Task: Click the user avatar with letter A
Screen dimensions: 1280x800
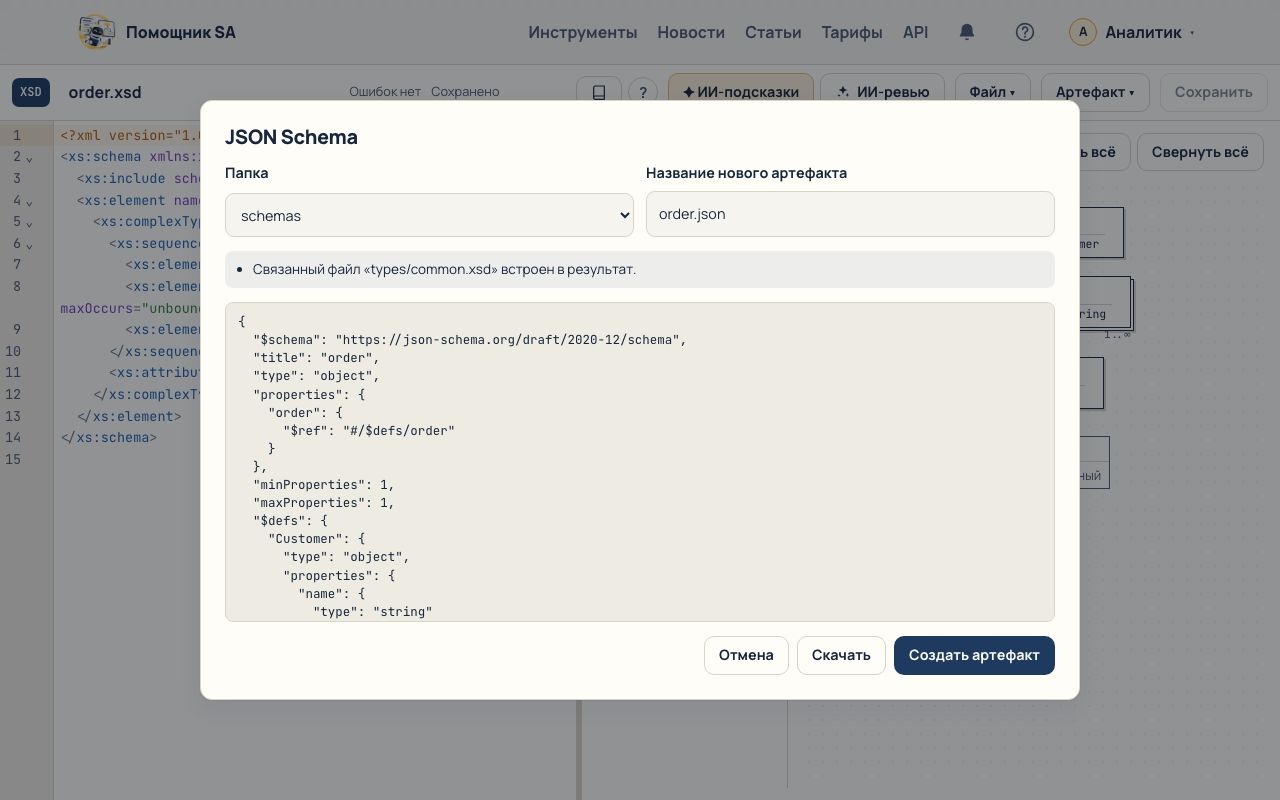Action: (1083, 32)
